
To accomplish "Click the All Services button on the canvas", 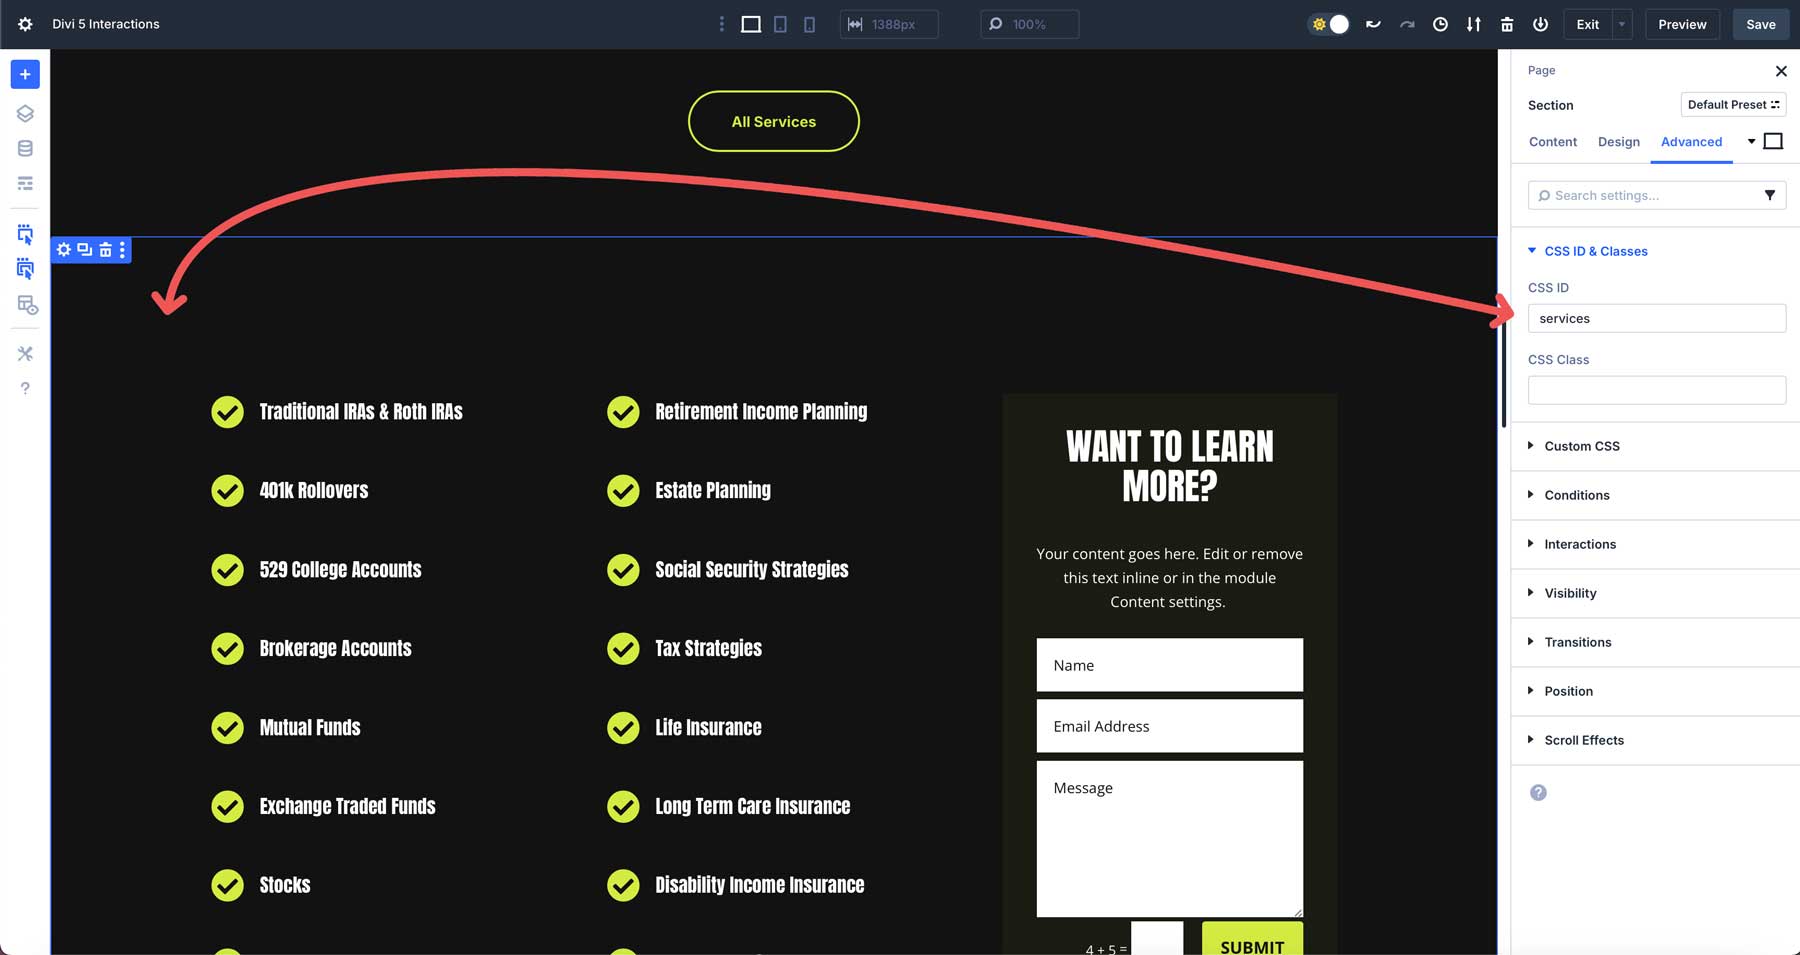I will pyautogui.click(x=773, y=121).
